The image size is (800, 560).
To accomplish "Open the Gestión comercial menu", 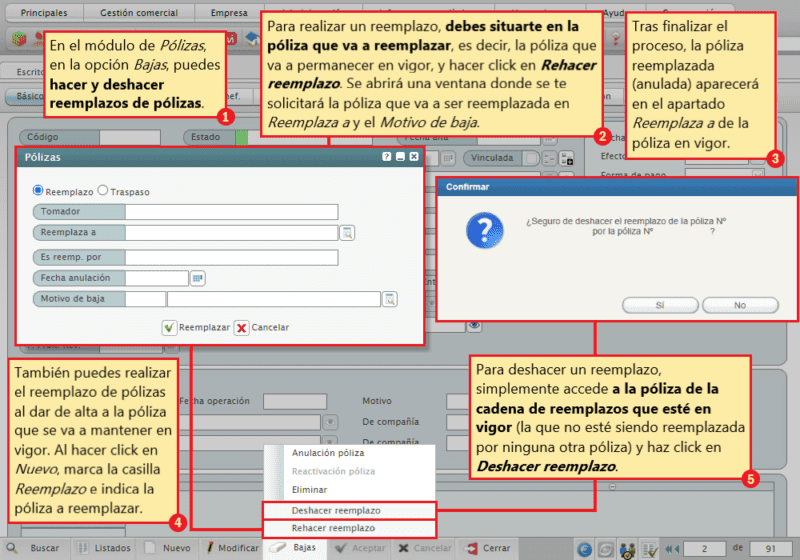I will [x=140, y=12].
